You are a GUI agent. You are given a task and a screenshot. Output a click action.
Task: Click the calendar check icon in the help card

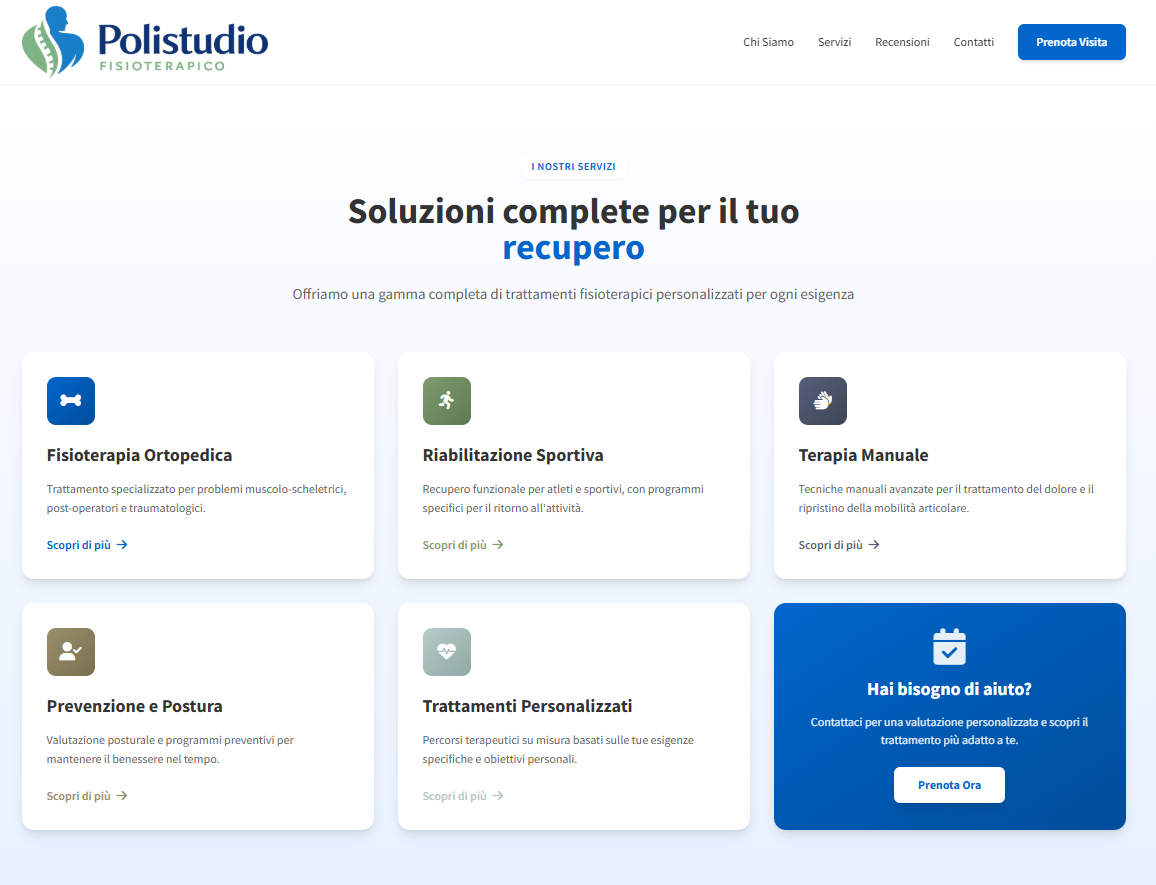949,647
